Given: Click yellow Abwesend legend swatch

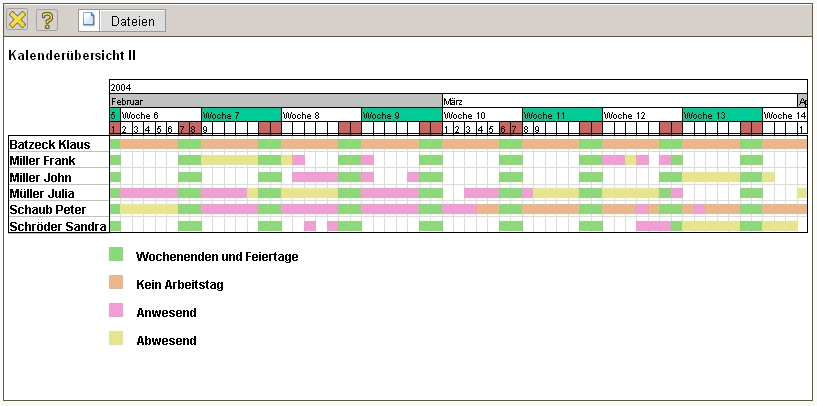Looking at the screenshot, I should (116, 340).
